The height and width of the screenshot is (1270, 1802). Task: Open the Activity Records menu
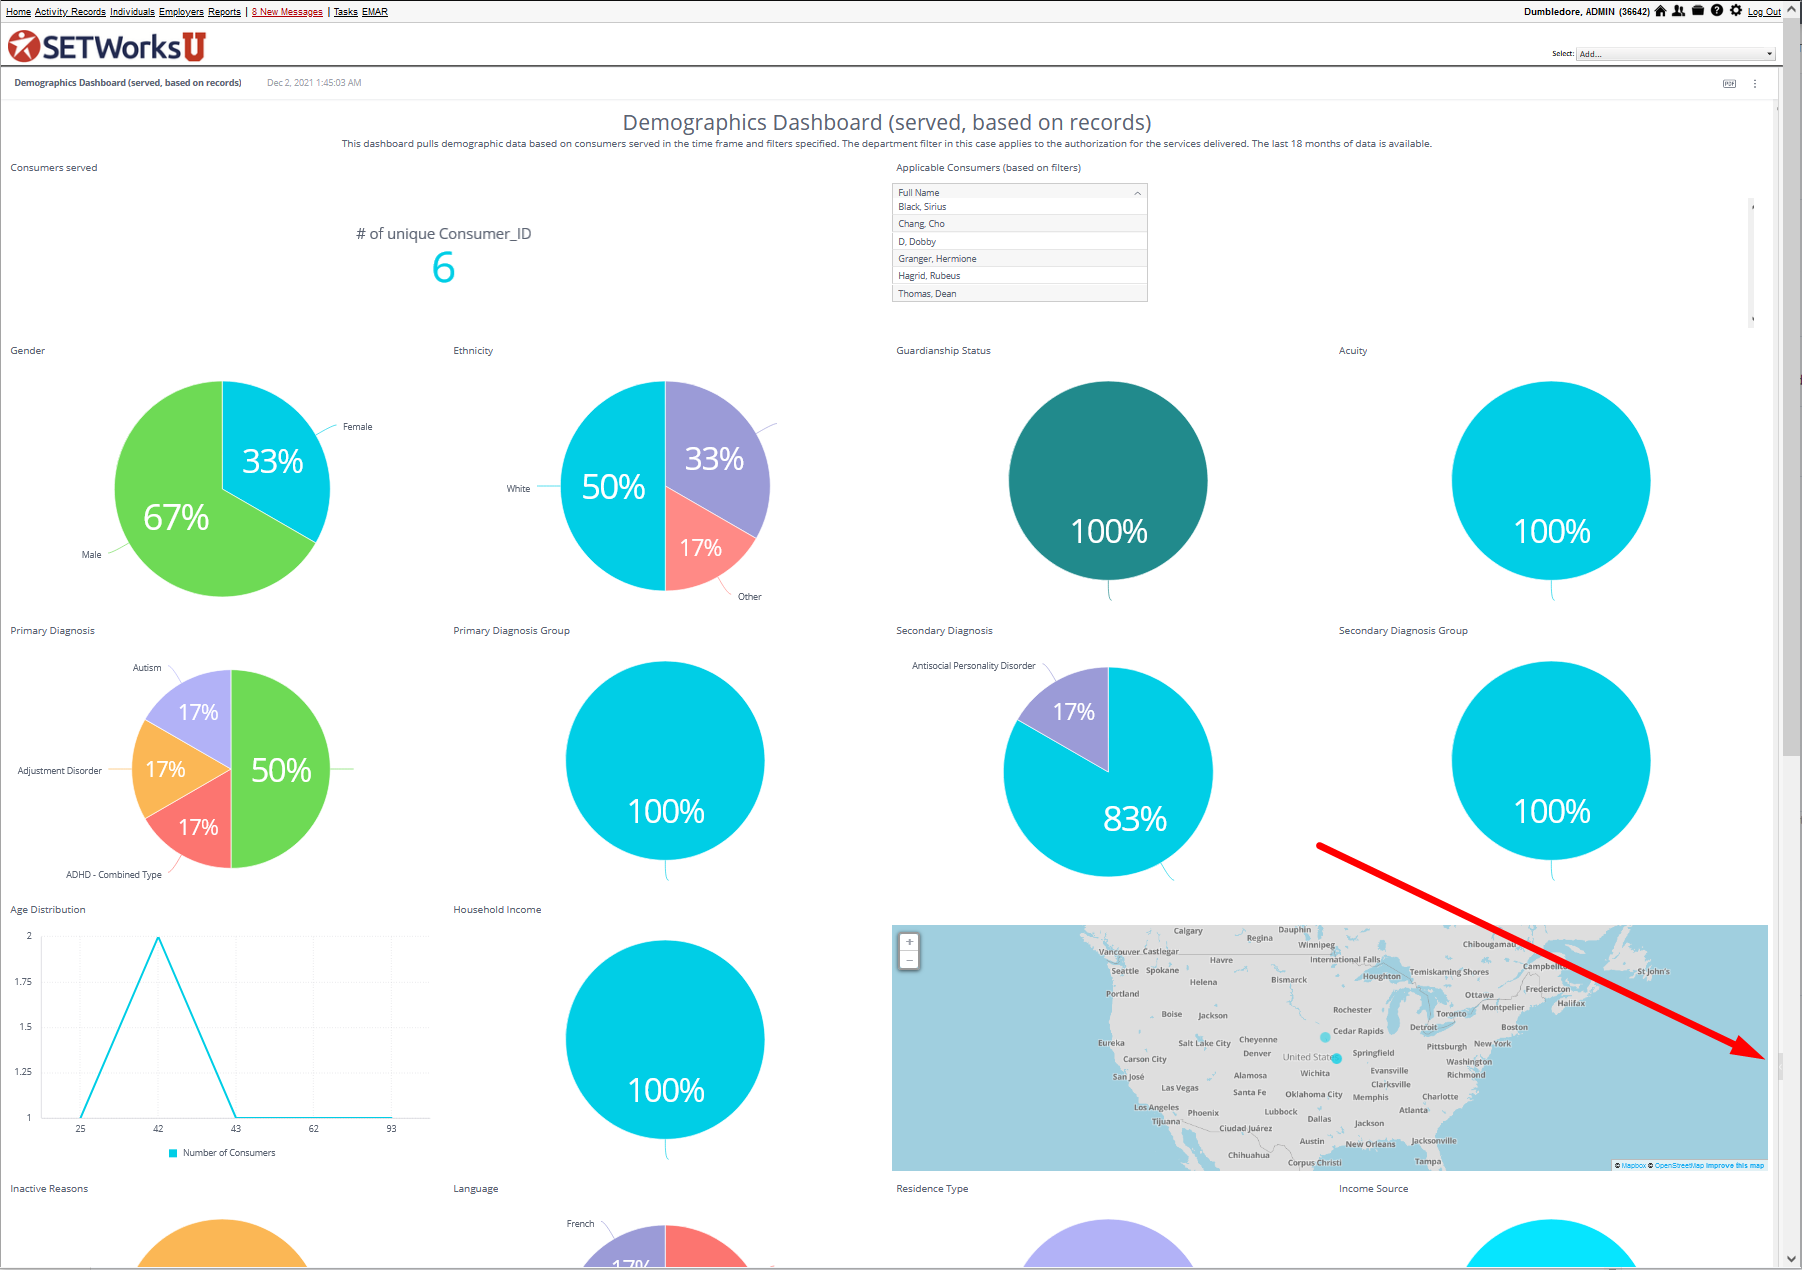pos(70,12)
